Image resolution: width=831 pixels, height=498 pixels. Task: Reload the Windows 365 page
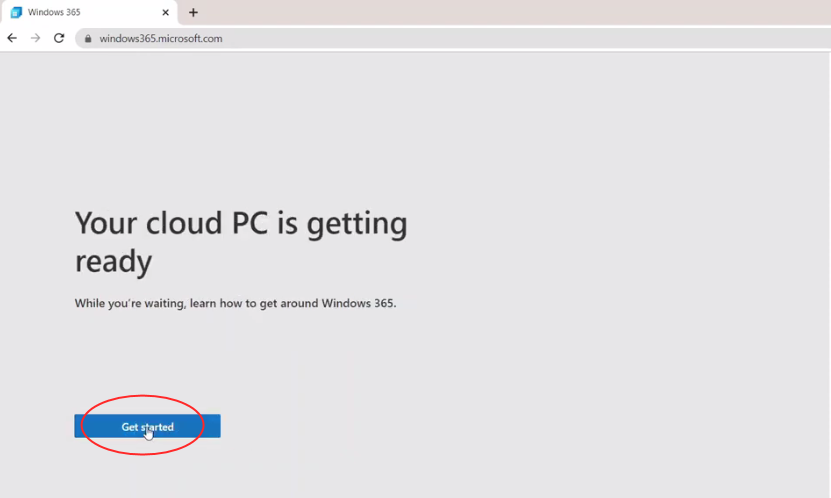[x=59, y=38]
